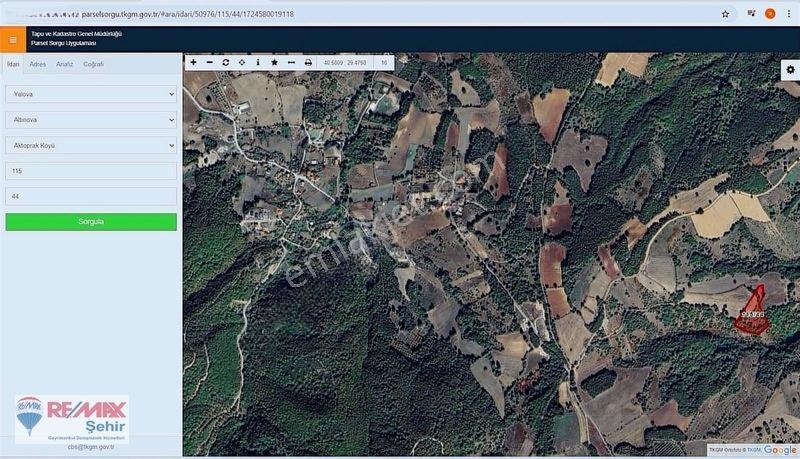
Task: Bookmark this page with browser star icon
Action: [726, 14]
